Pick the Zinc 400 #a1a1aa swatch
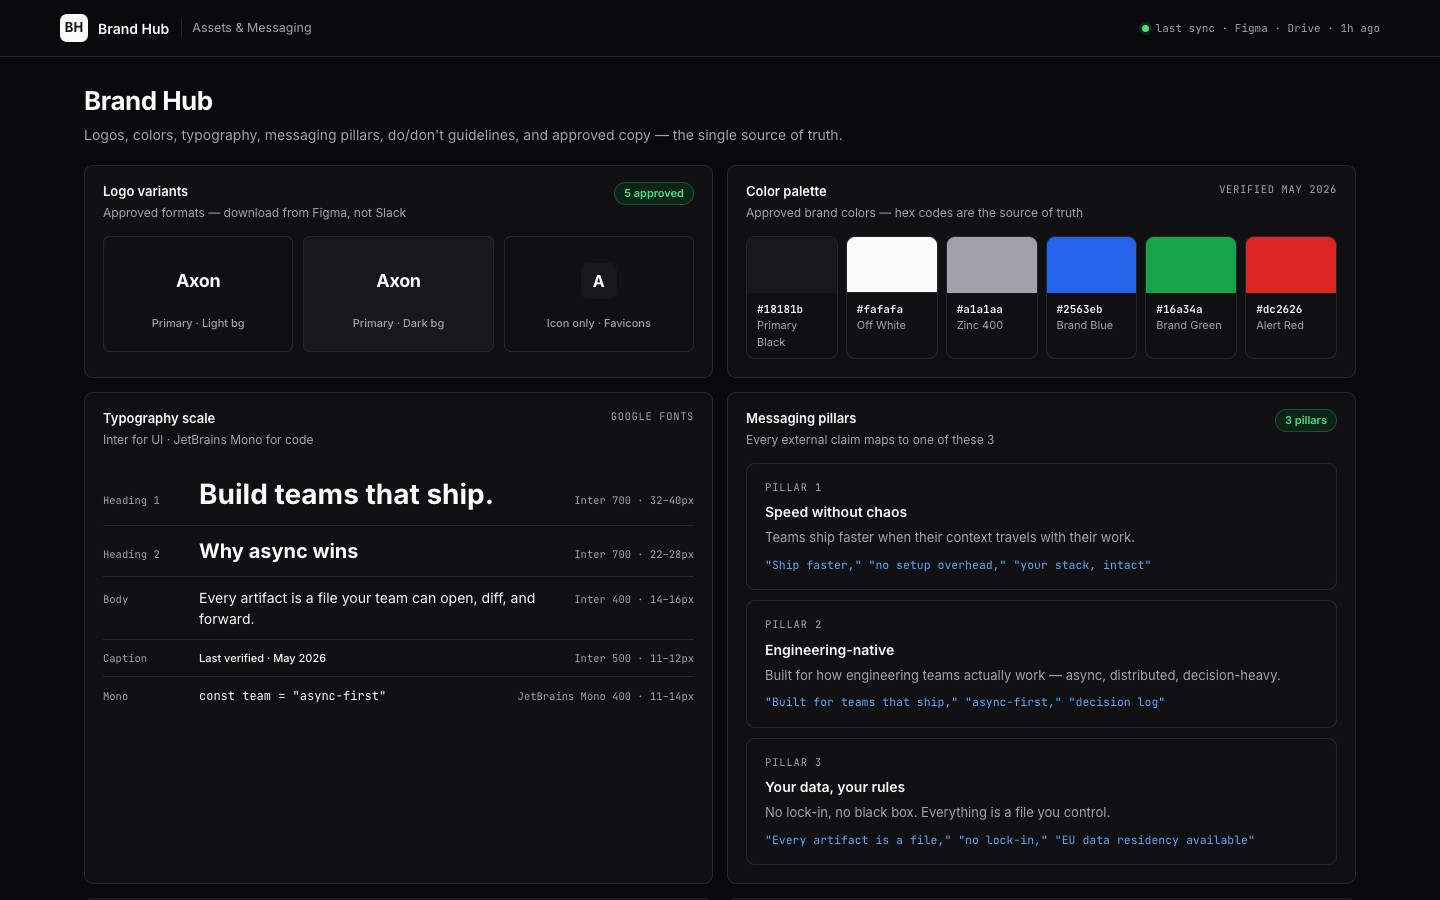The height and width of the screenshot is (900, 1440). (x=992, y=297)
